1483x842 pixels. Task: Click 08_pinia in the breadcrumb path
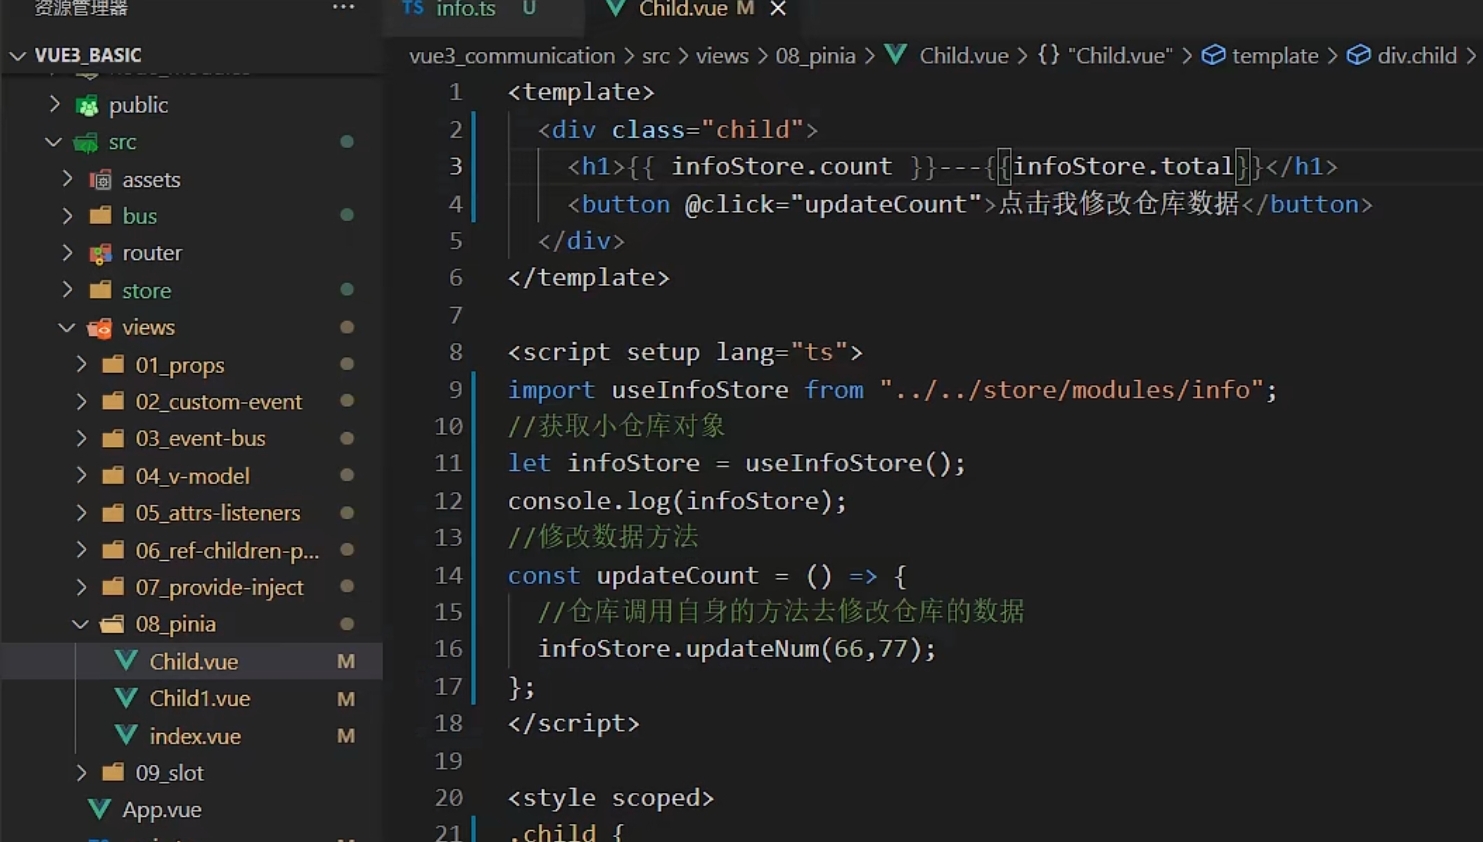tap(815, 56)
